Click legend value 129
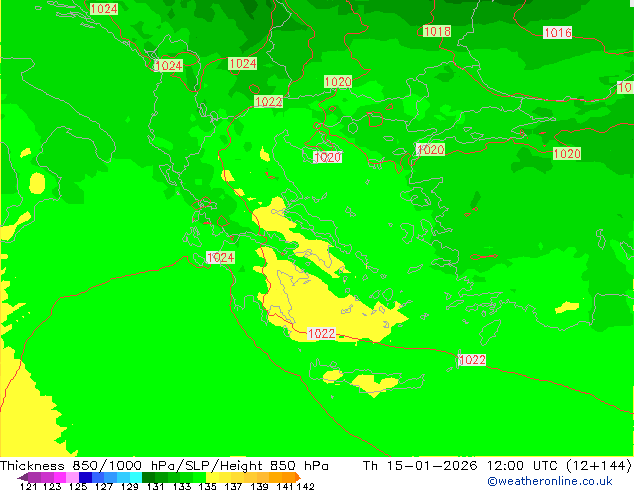Image resolution: width=634 pixels, height=490 pixels. pyautogui.click(x=130, y=486)
